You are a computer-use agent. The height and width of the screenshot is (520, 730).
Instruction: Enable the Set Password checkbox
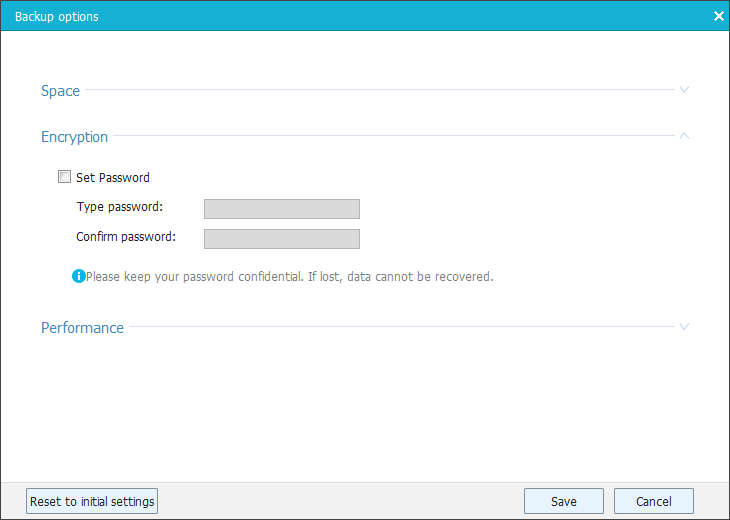coord(65,177)
